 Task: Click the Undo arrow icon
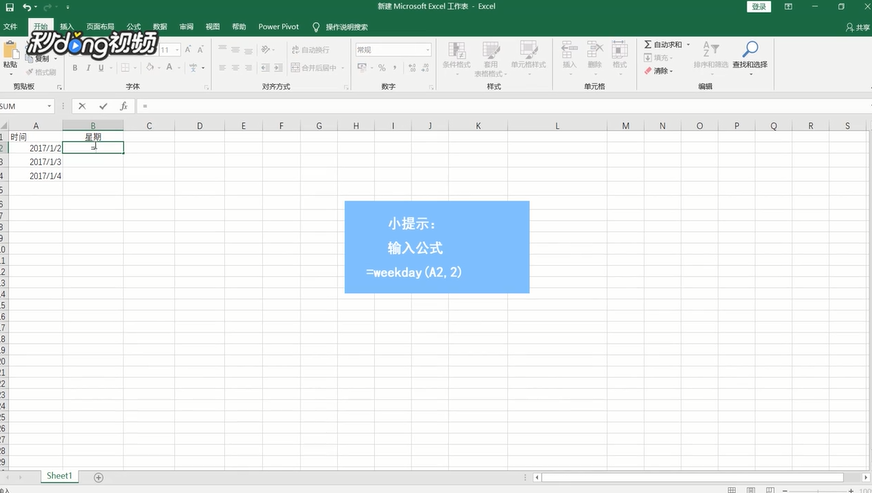27,7
